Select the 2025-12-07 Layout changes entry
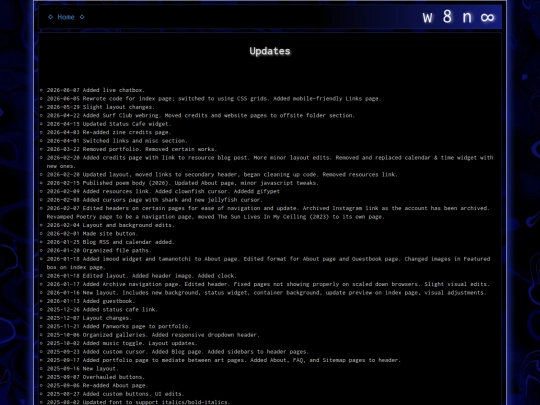Viewport: 540px width, 405px height. (89, 318)
